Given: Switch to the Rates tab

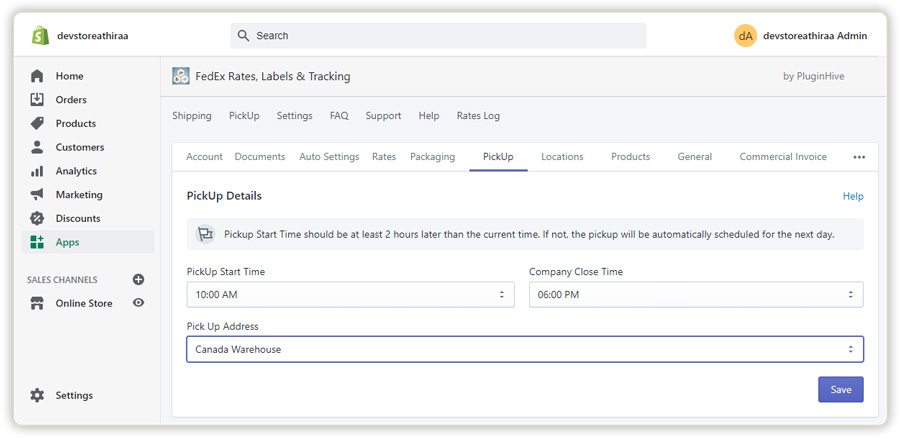Looking at the screenshot, I should coord(384,157).
